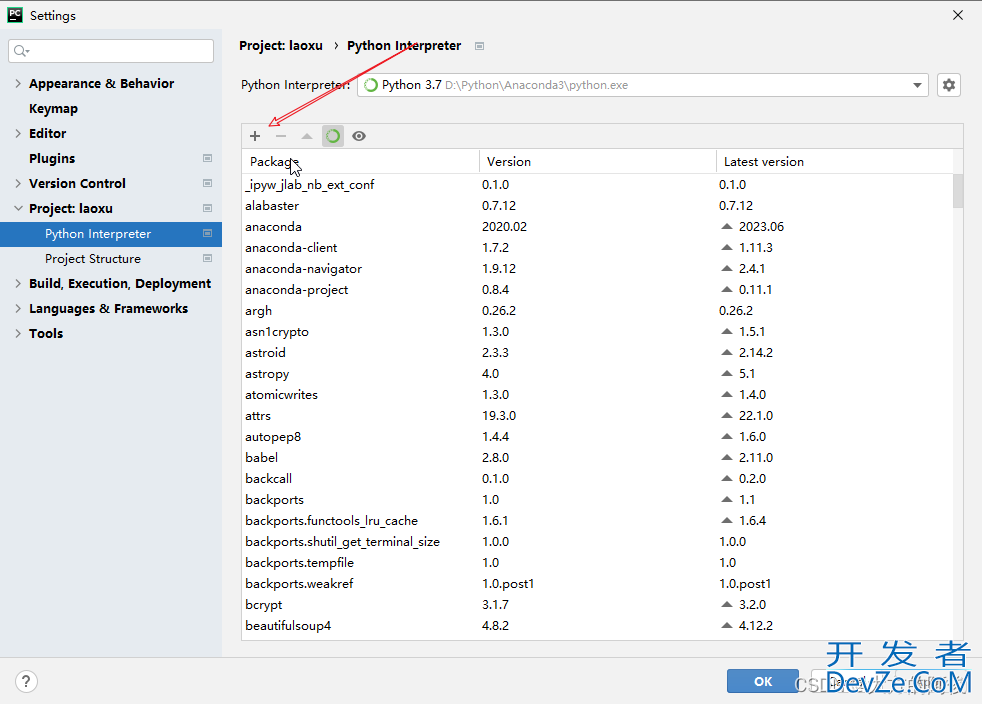Select the backports.weakref package row
This screenshot has height=704, width=982.
point(597,584)
